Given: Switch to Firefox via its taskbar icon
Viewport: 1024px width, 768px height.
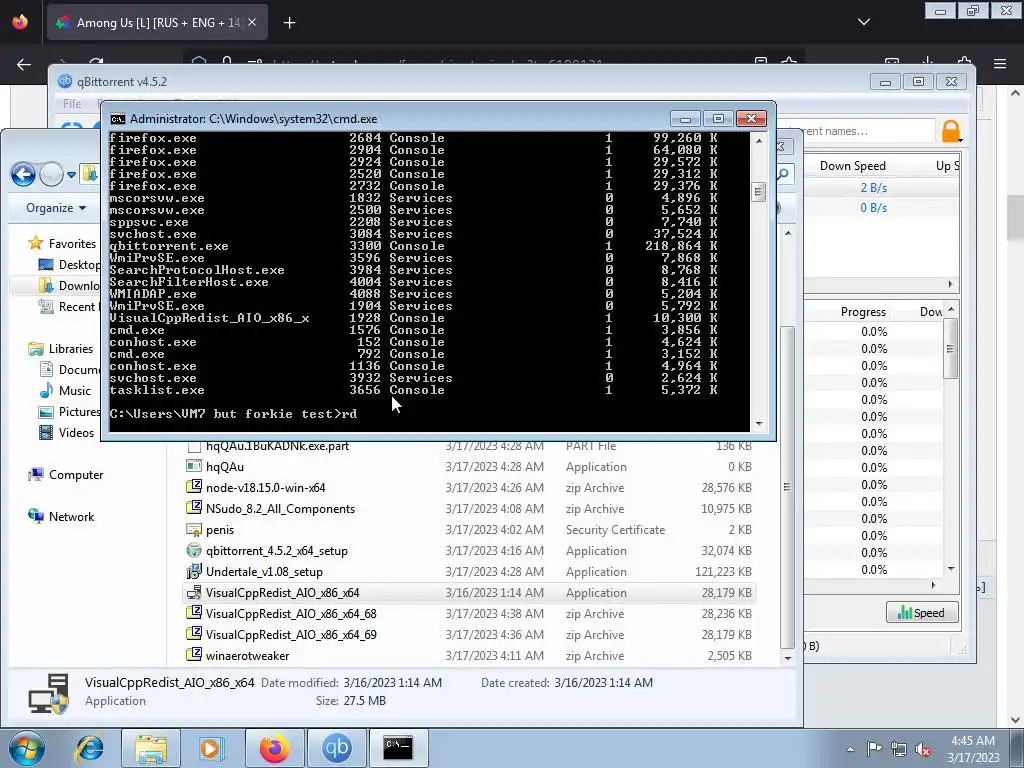Looking at the screenshot, I should point(274,748).
